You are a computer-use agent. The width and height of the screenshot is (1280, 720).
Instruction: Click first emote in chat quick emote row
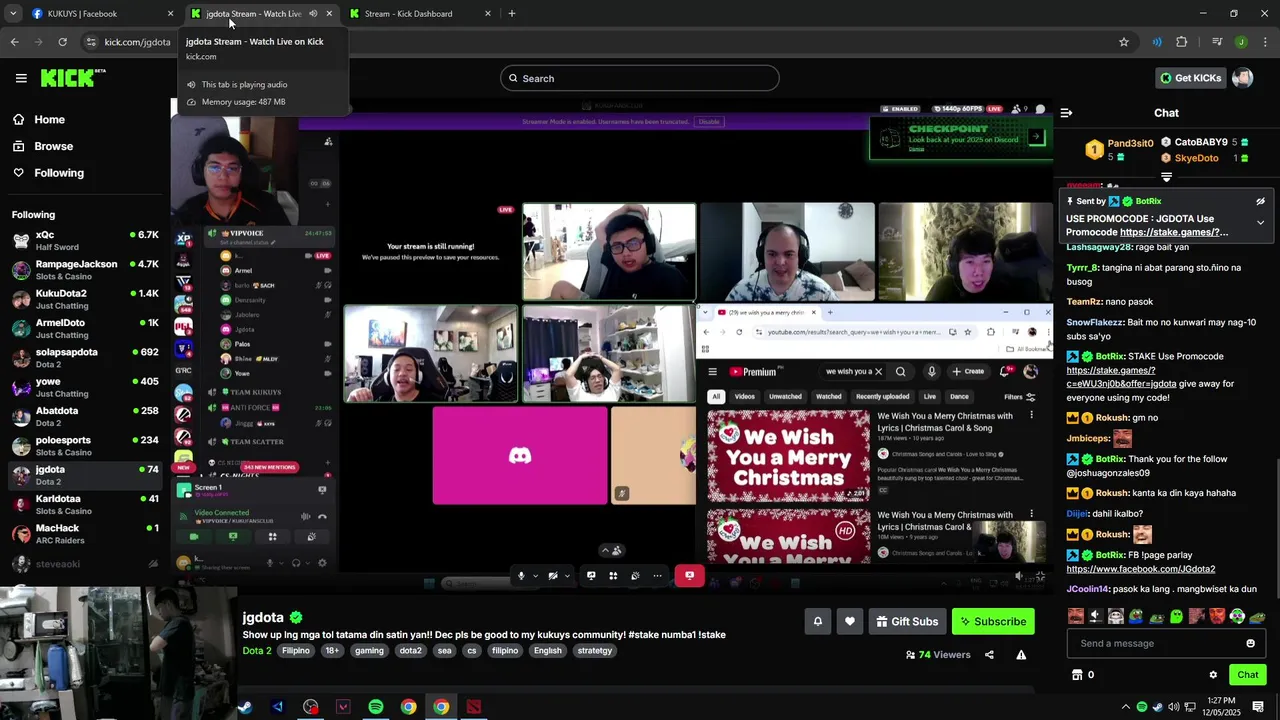pyautogui.click(x=1075, y=617)
